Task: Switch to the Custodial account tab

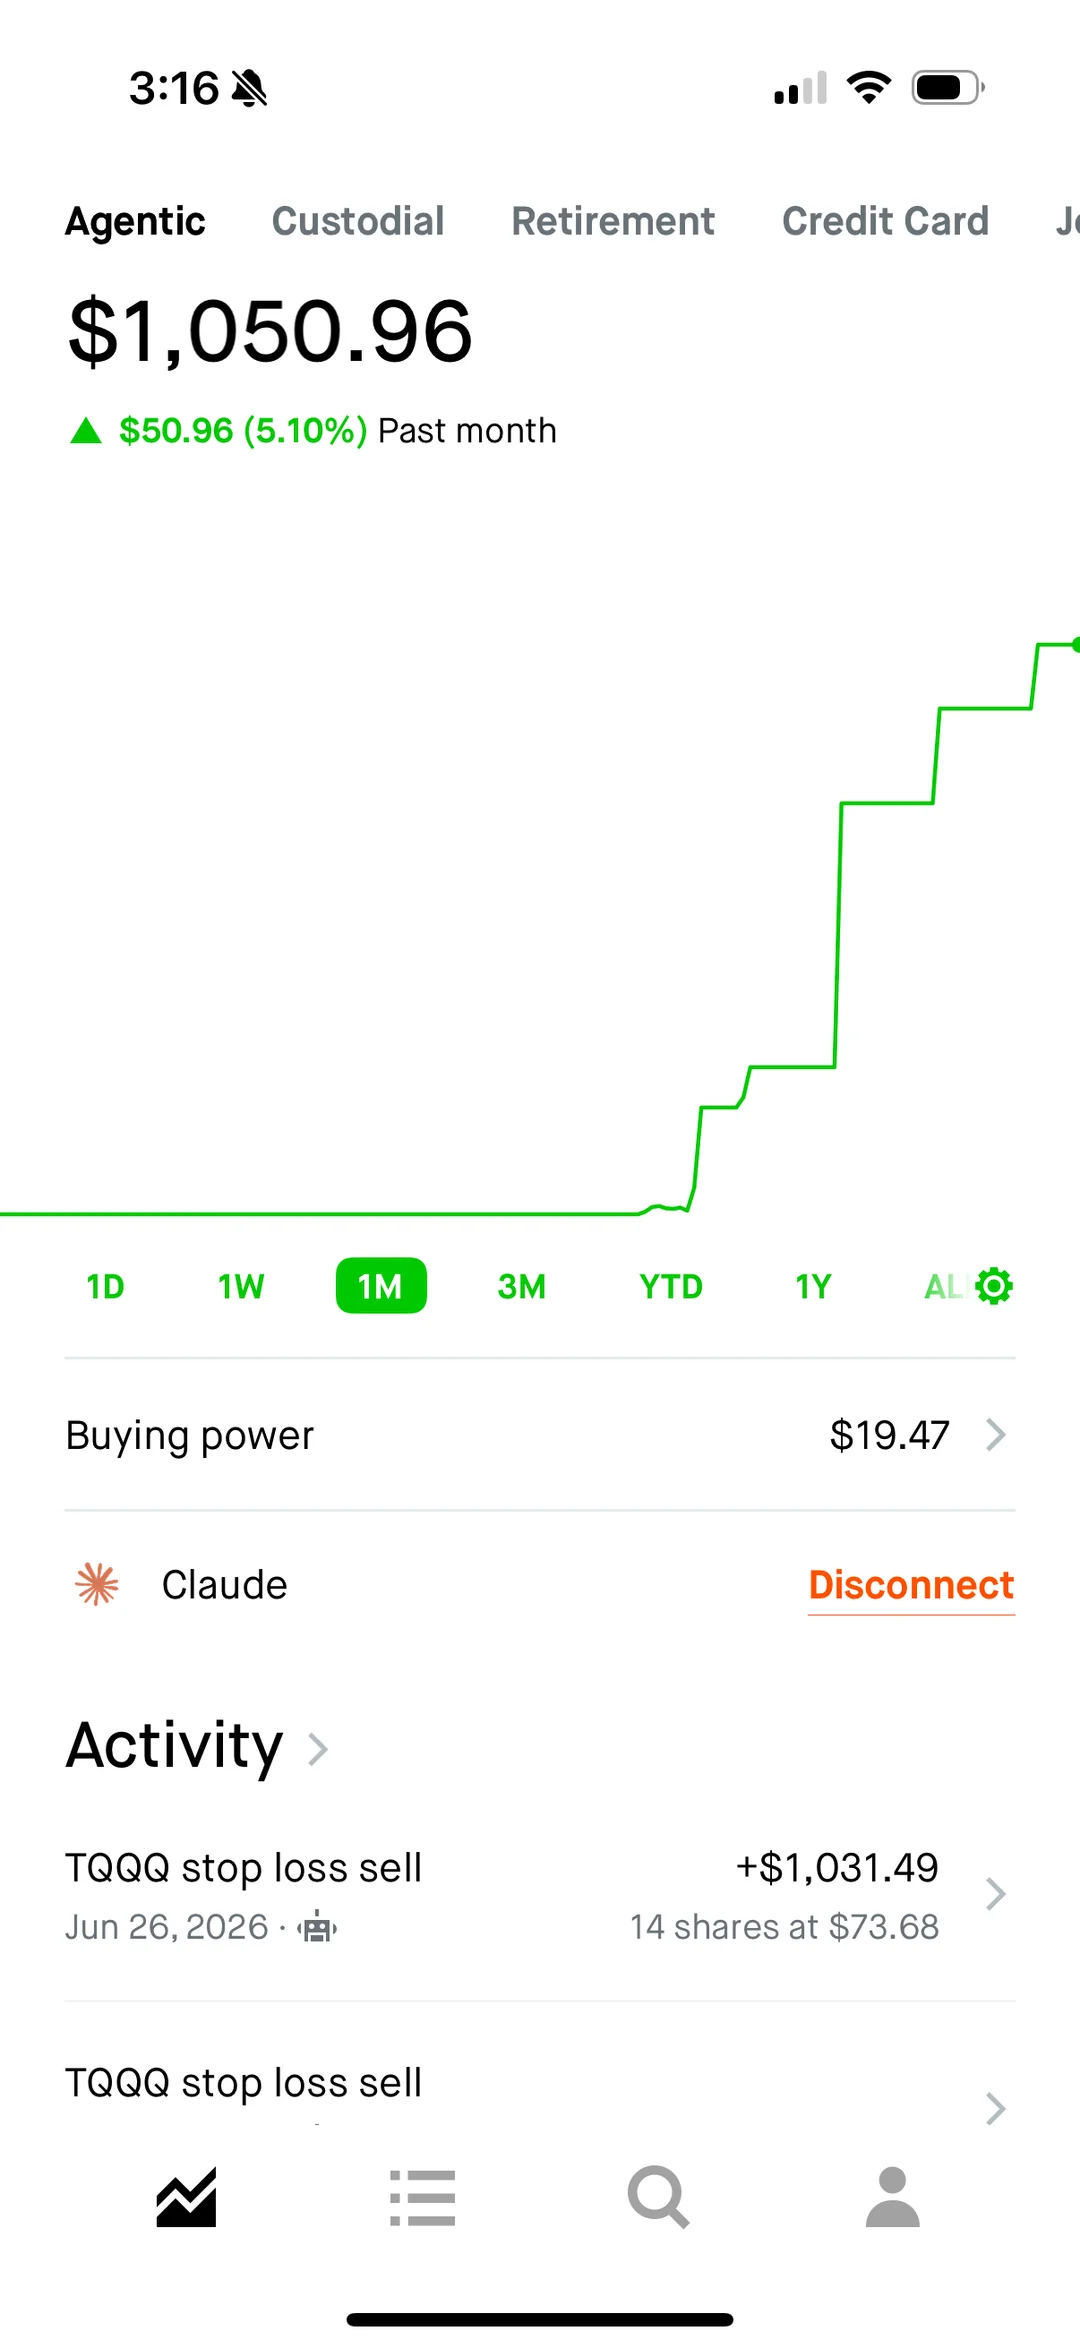Action: tap(358, 221)
